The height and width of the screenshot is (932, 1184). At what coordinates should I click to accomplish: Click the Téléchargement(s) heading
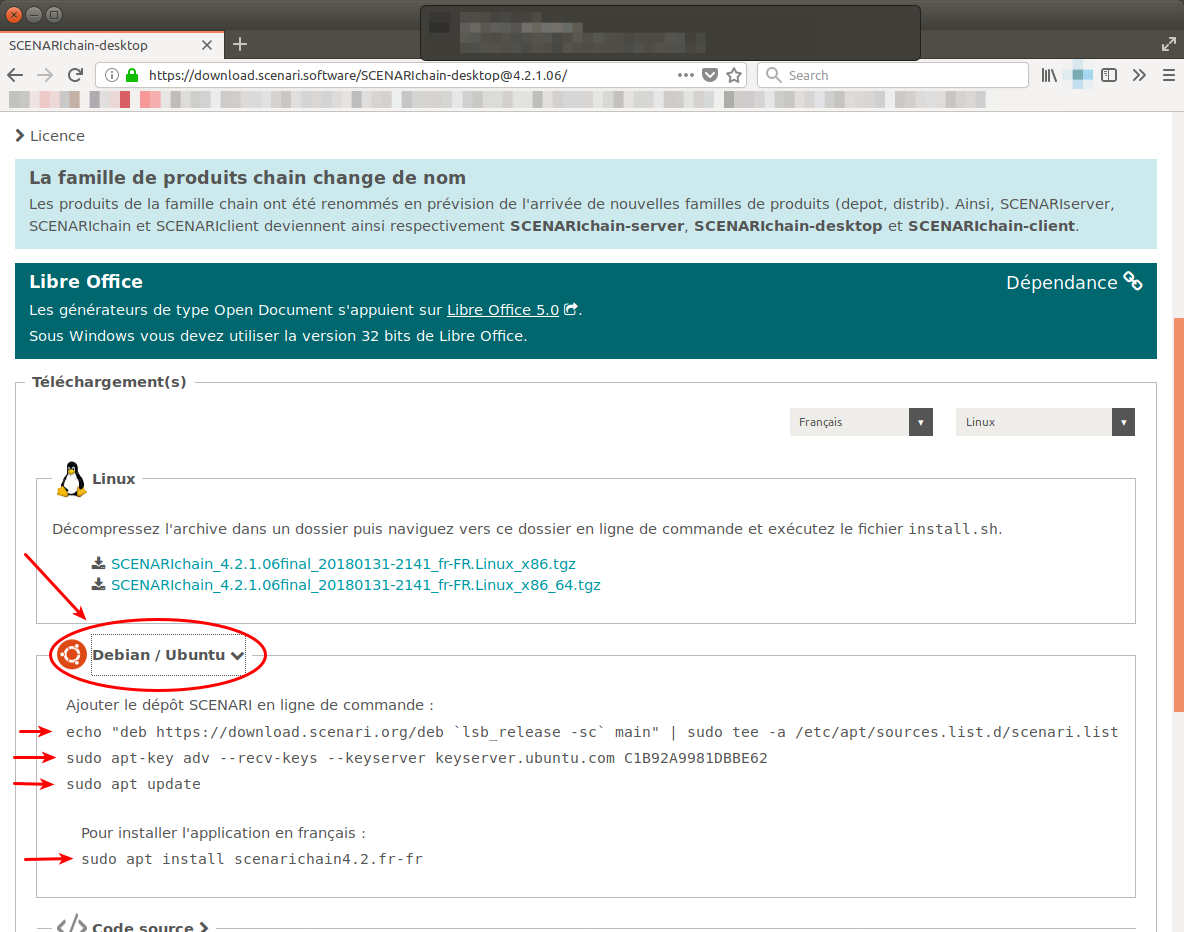(109, 381)
